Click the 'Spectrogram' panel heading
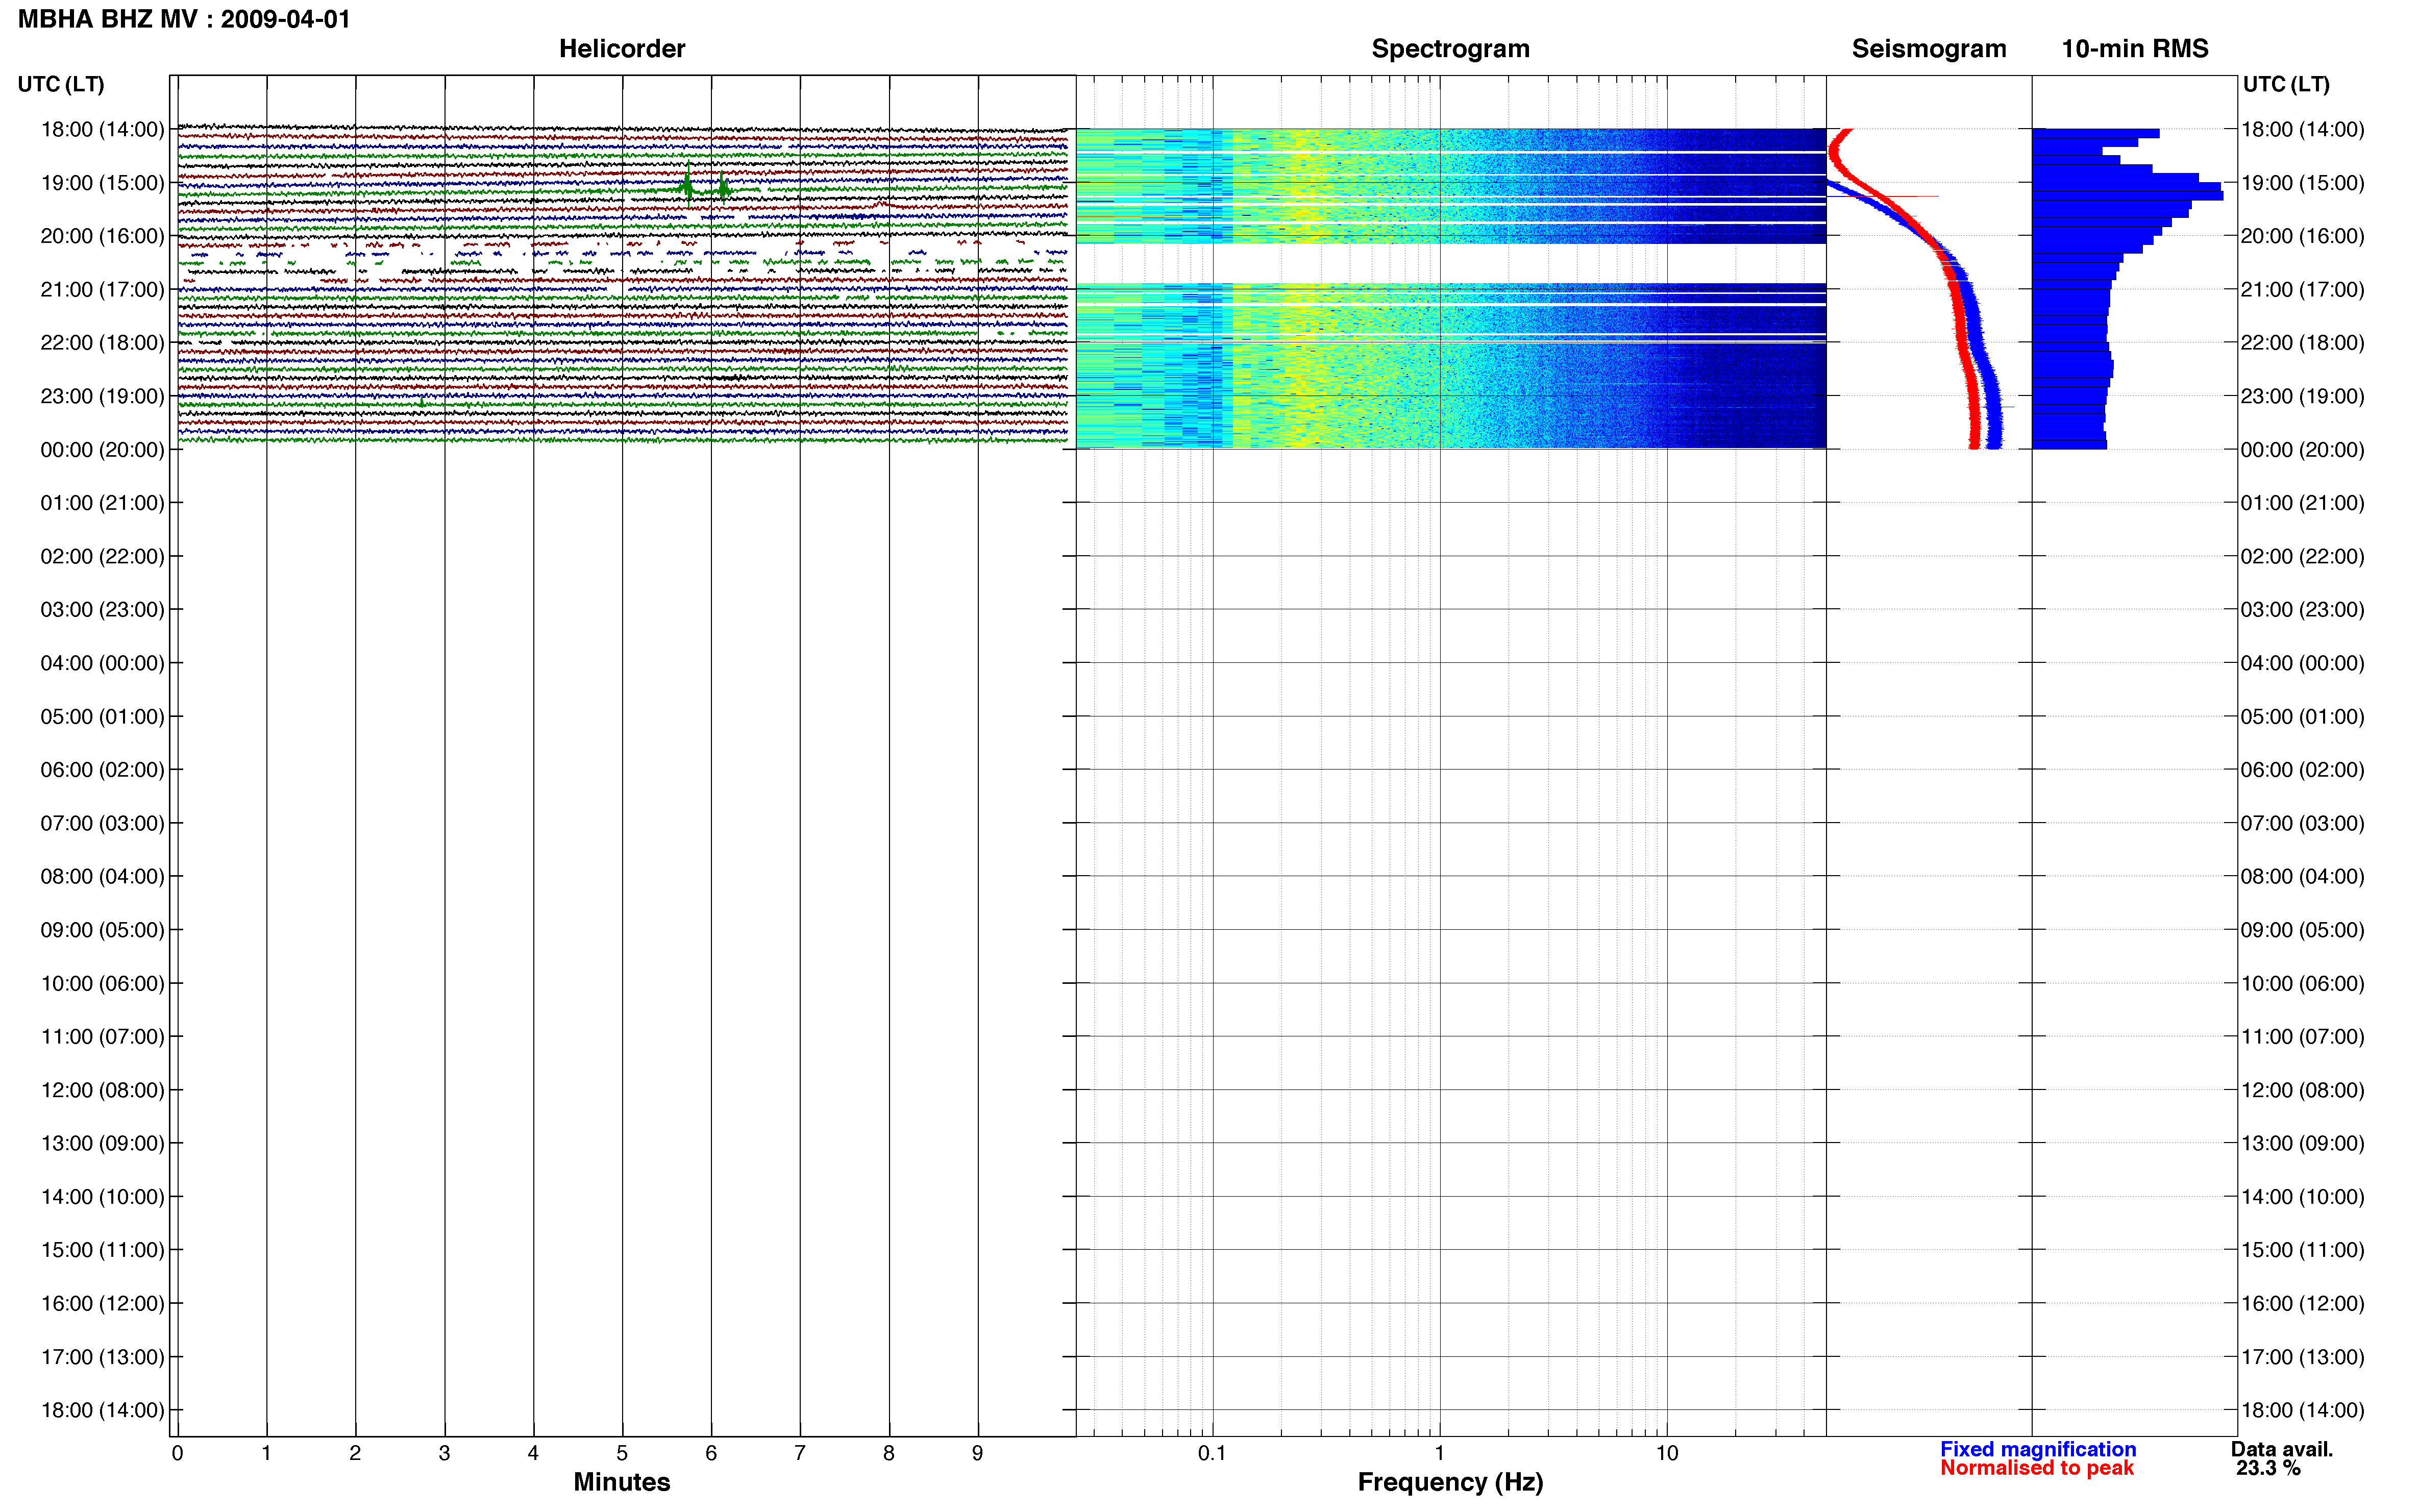This screenshot has height=1512, width=2419. pyautogui.click(x=1450, y=48)
